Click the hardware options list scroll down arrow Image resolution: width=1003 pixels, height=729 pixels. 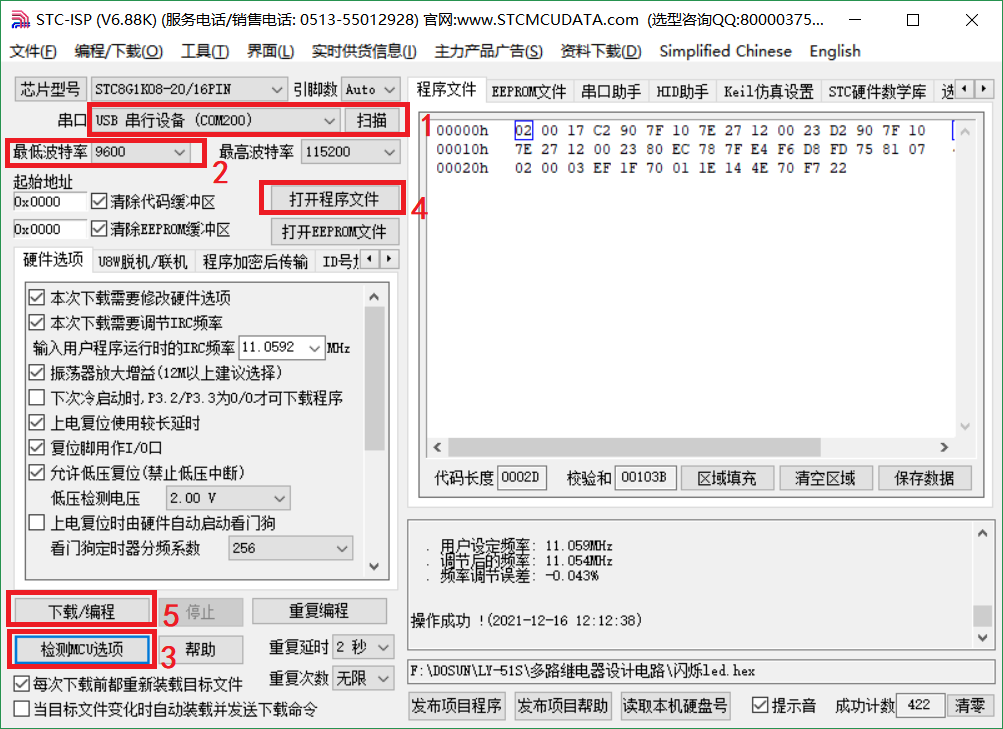[x=374, y=567]
